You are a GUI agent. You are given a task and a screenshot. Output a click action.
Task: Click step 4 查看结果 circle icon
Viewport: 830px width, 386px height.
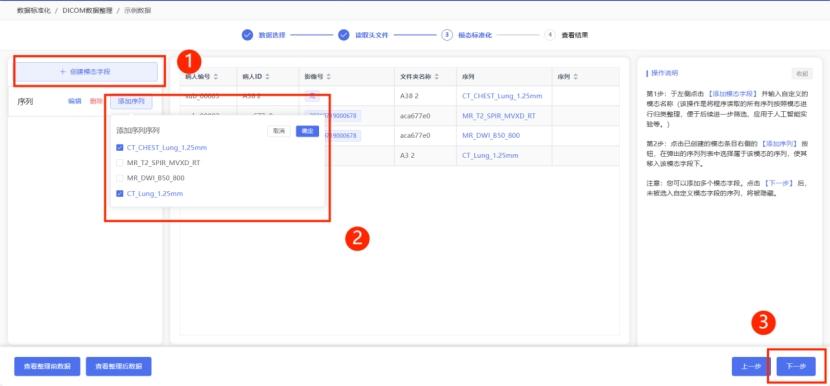click(x=549, y=35)
